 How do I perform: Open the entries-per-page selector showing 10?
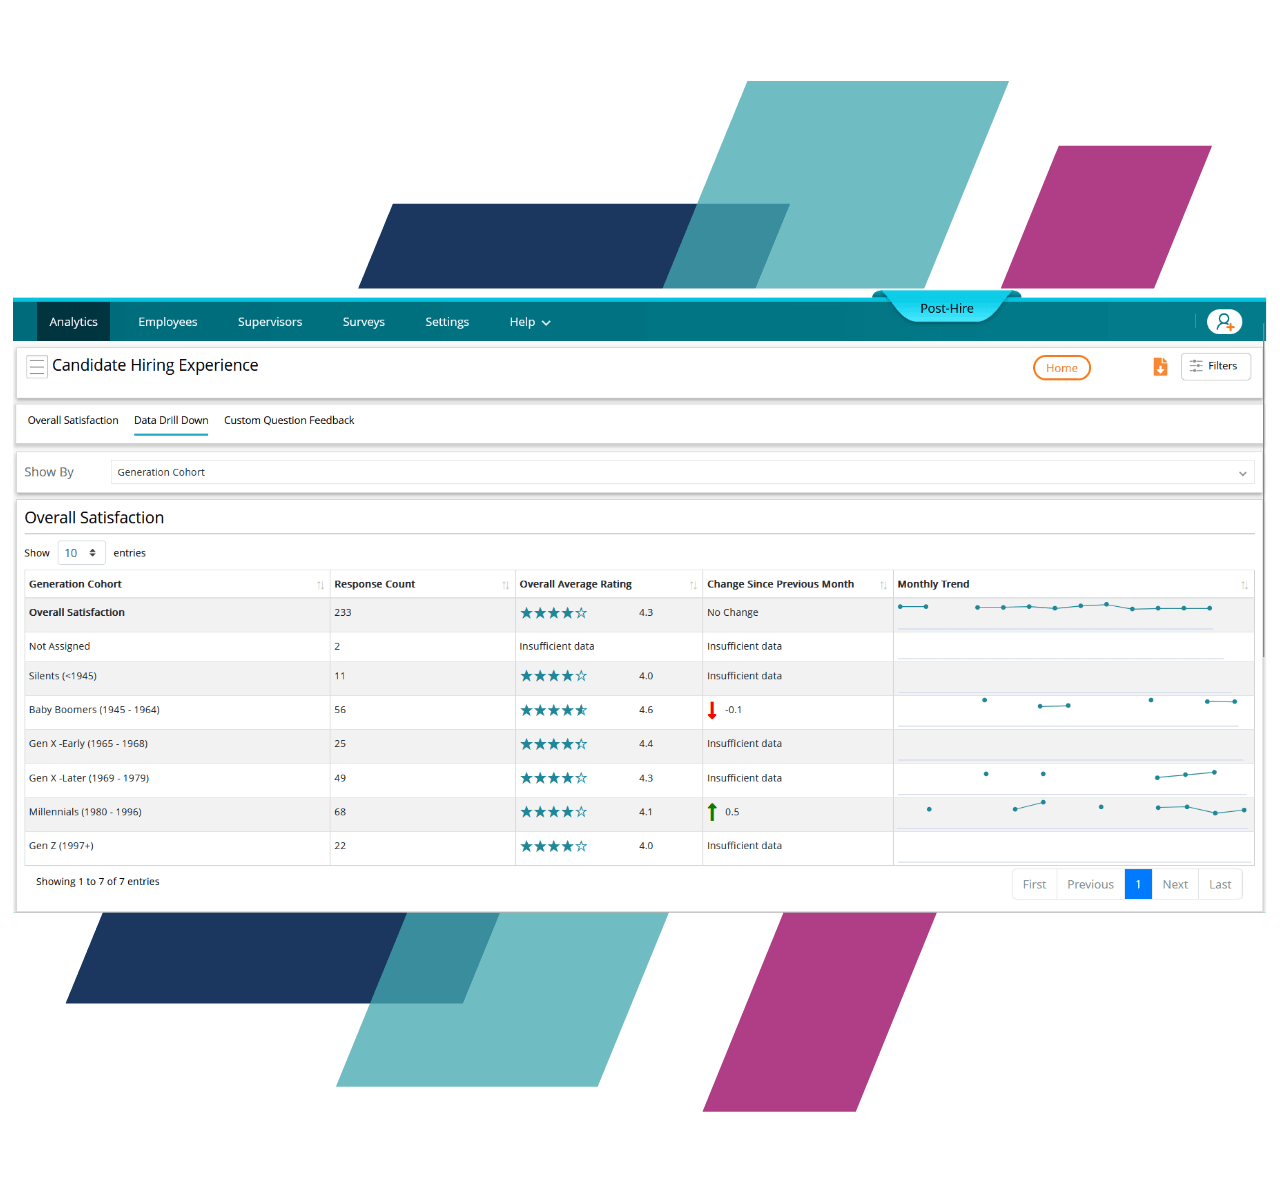pyautogui.click(x=81, y=553)
